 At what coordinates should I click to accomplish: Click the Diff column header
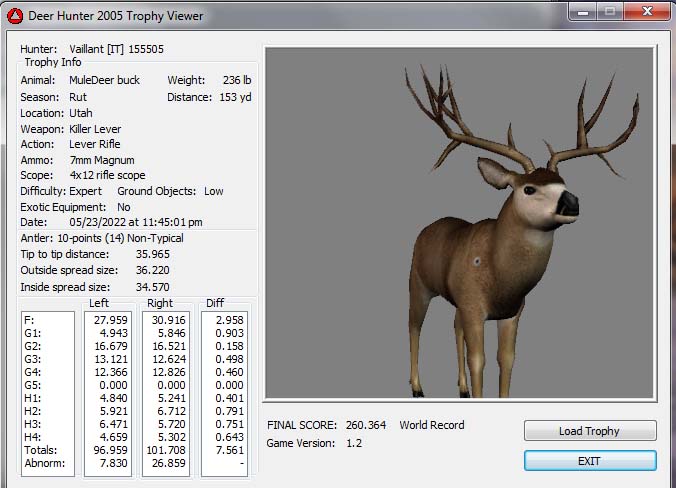click(215, 303)
